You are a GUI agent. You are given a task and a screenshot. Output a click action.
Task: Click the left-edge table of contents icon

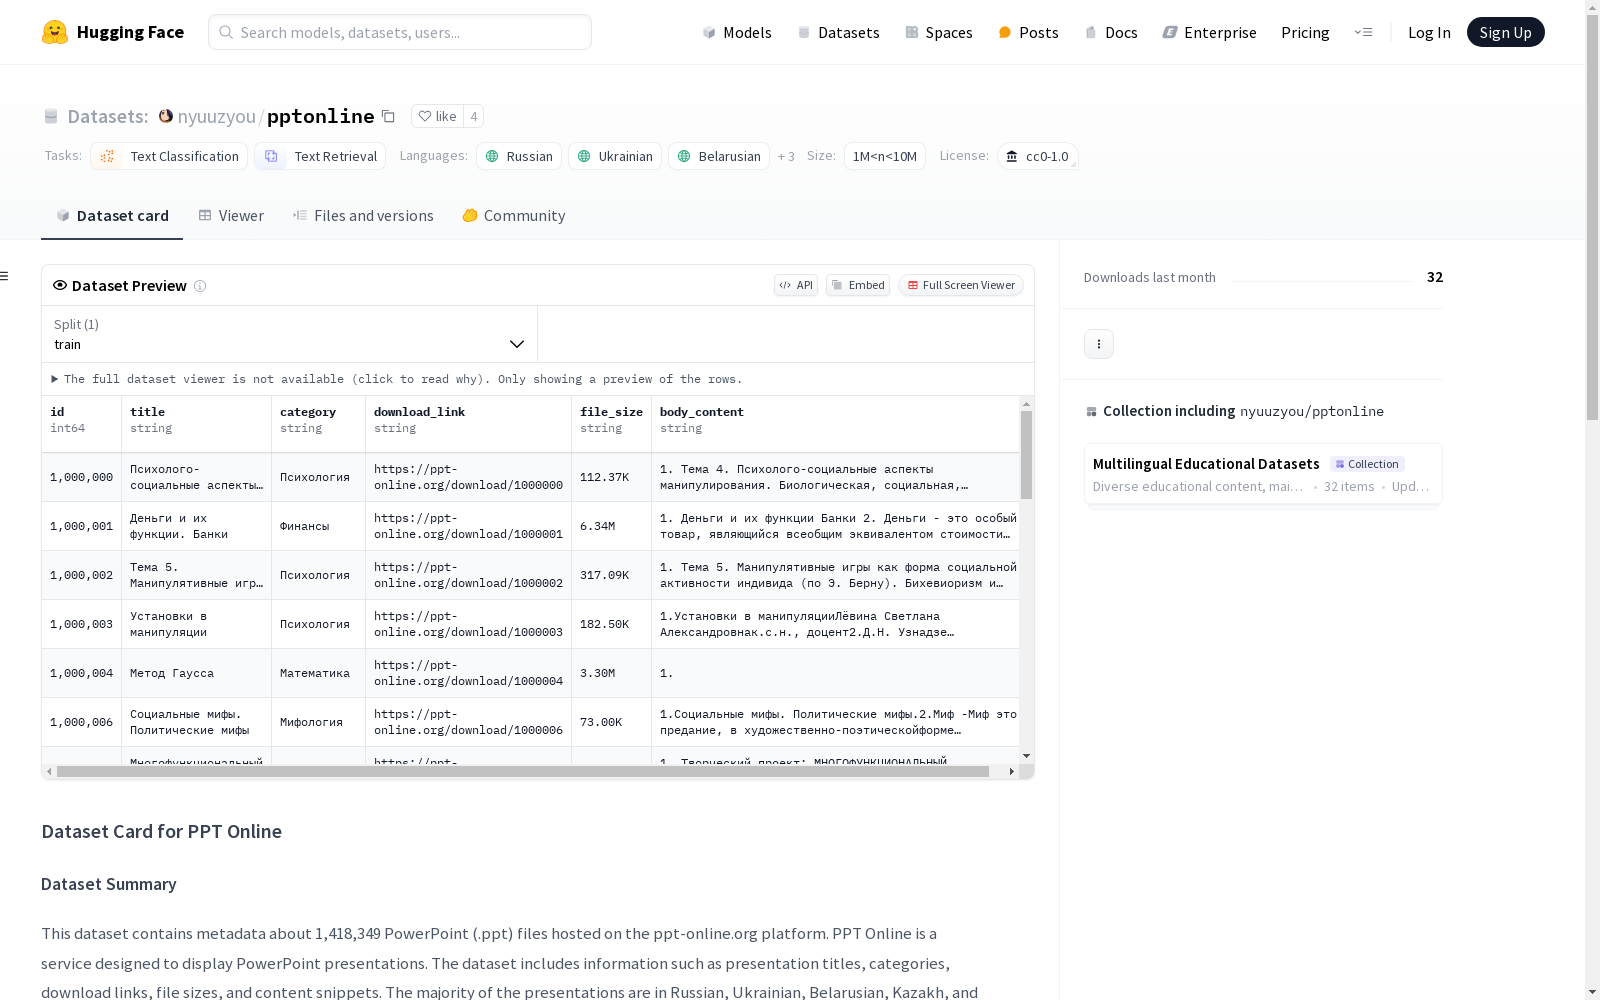pyautogui.click(x=4, y=276)
